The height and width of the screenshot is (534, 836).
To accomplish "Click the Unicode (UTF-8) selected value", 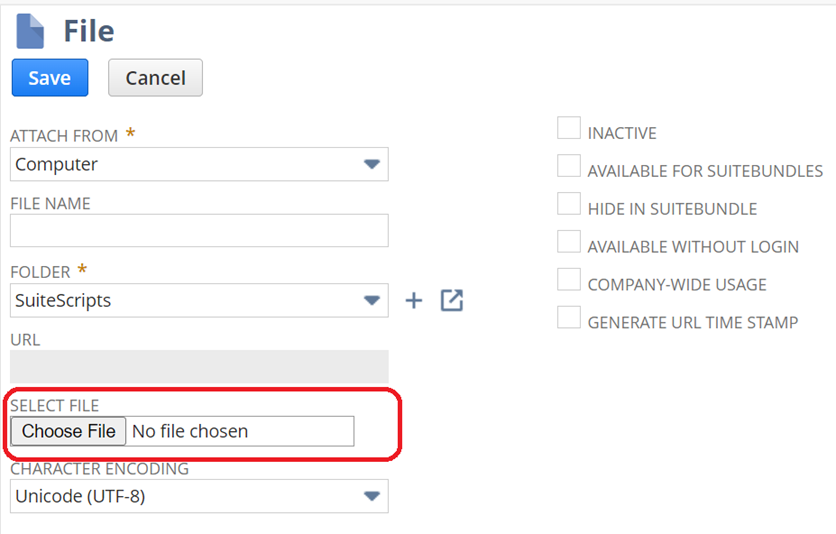I will point(80,496).
